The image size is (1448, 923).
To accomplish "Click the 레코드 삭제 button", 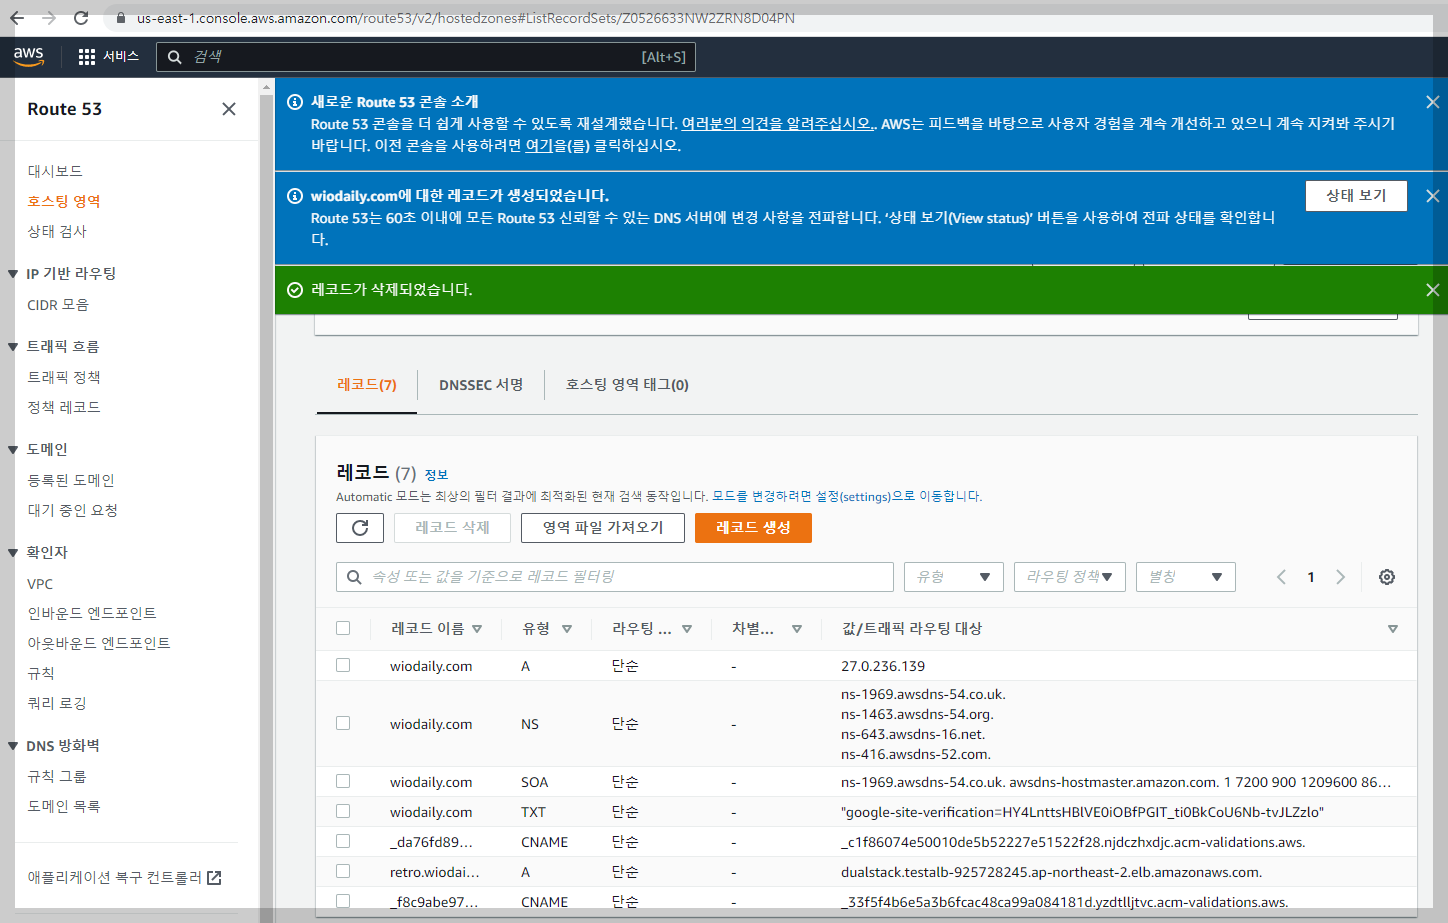I will pyautogui.click(x=452, y=528).
